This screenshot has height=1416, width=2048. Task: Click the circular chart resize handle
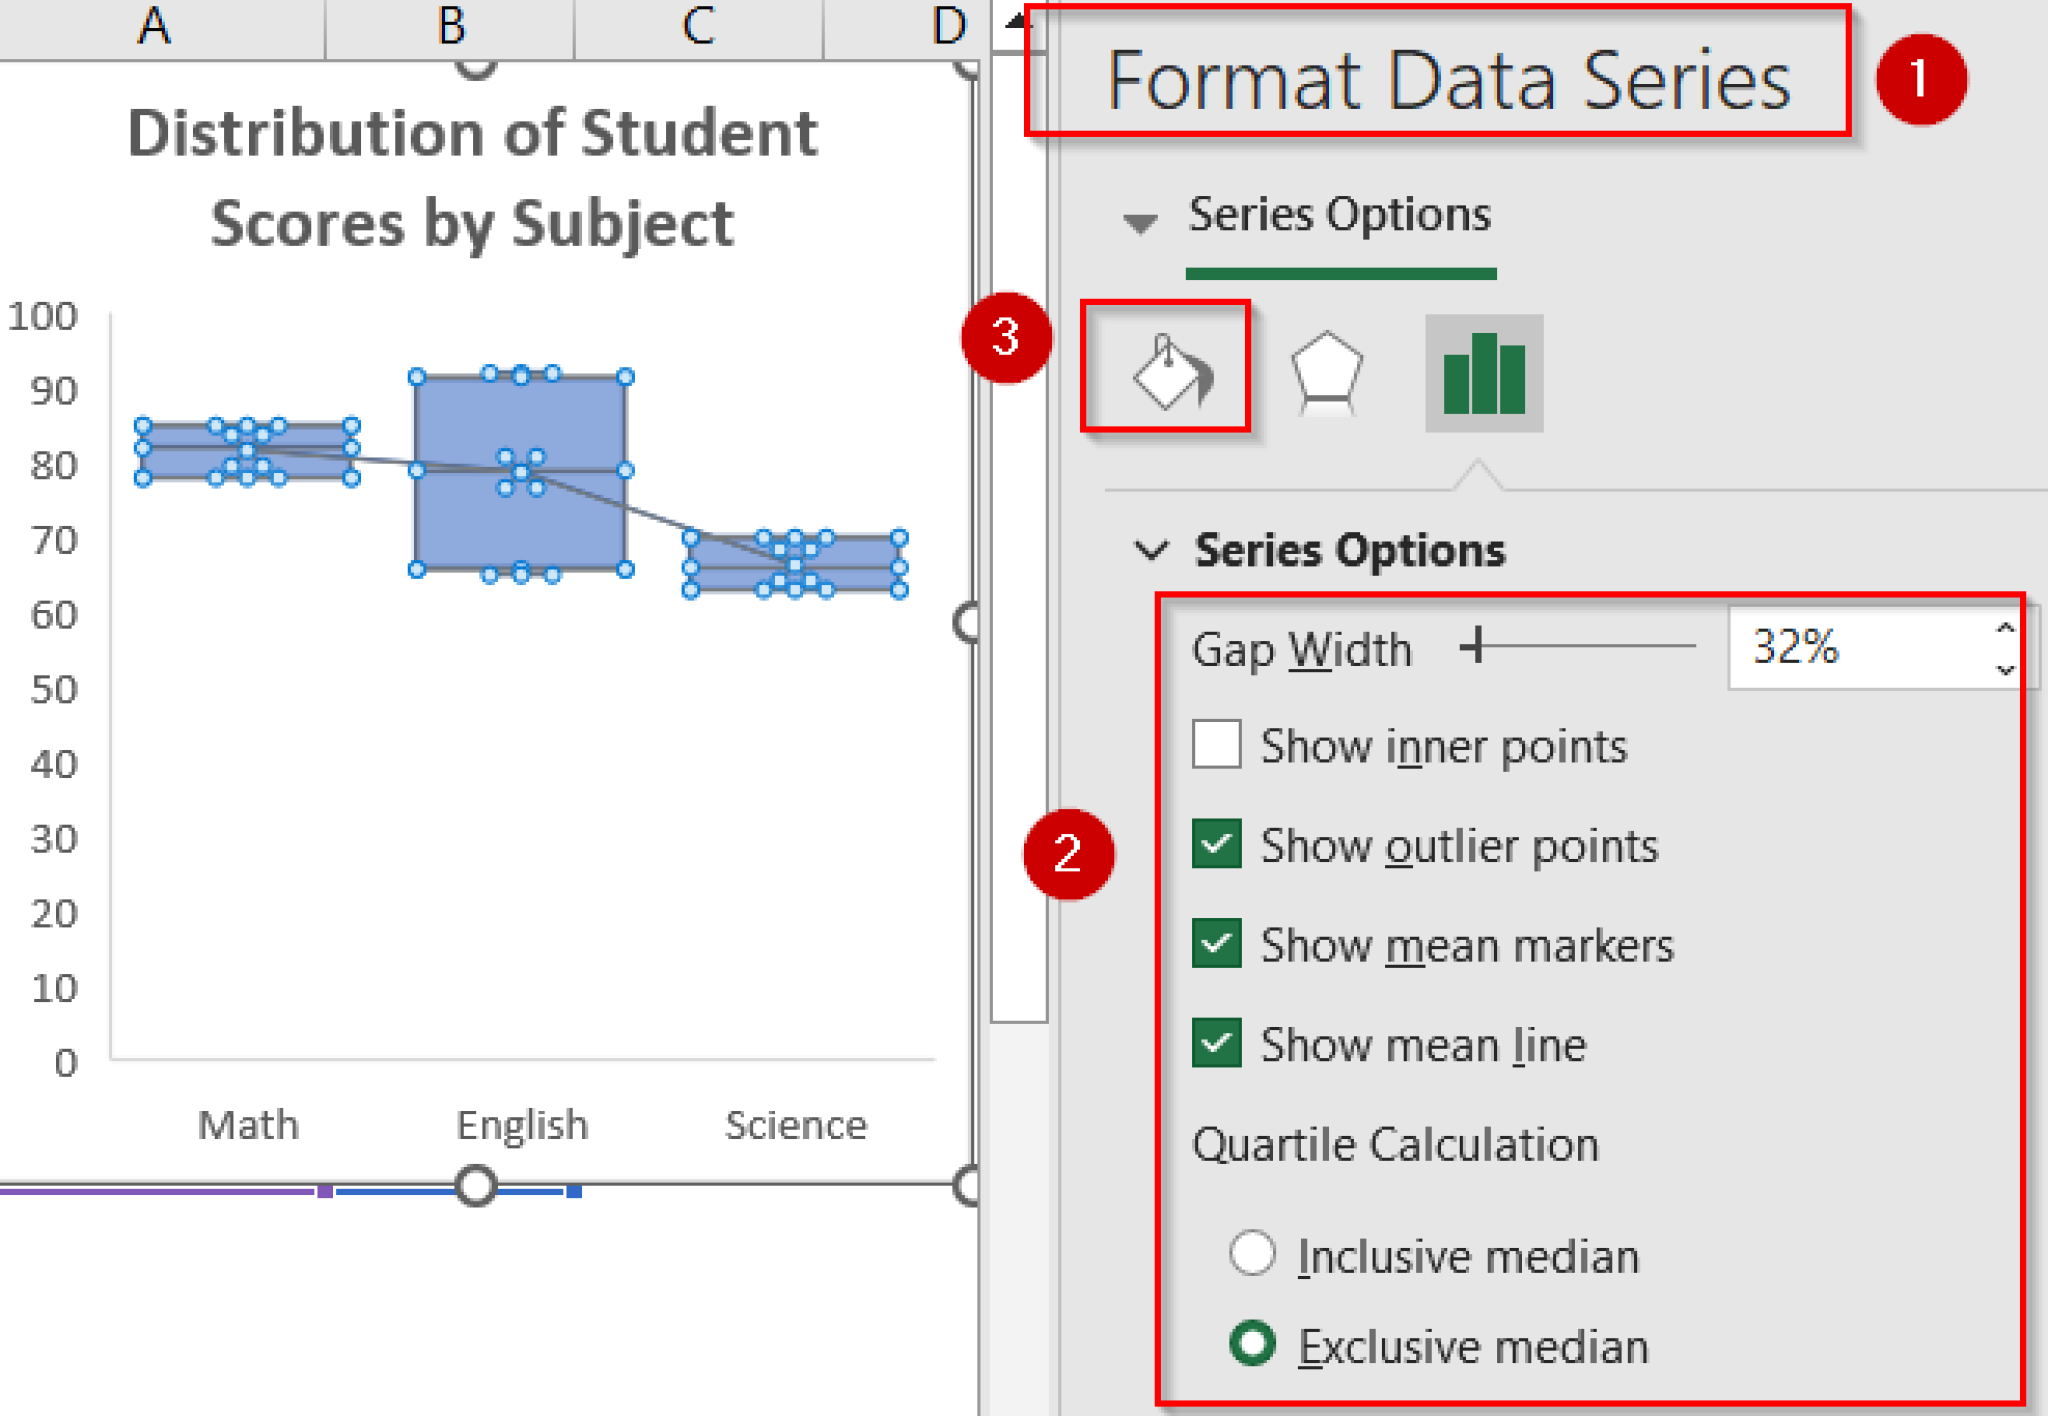[x=965, y=622]
